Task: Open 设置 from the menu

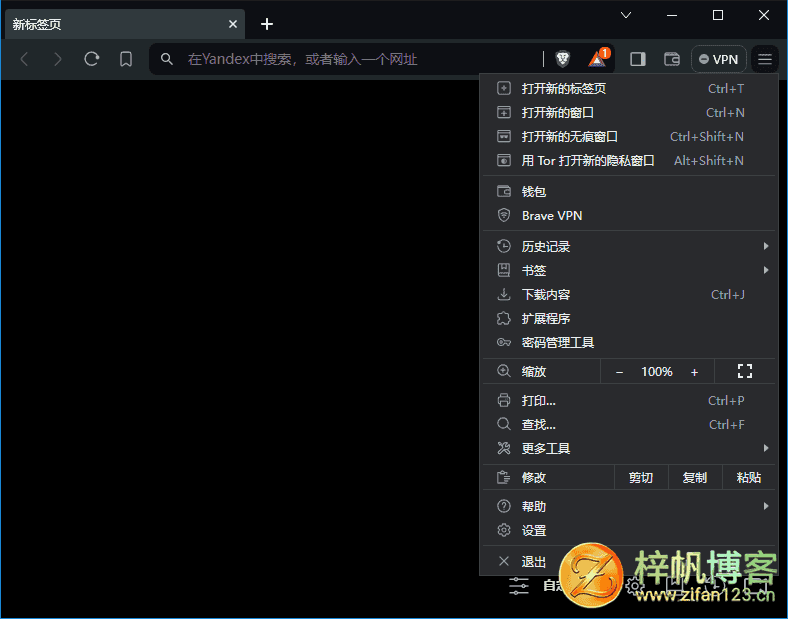Action: click(x=629, y=531)
